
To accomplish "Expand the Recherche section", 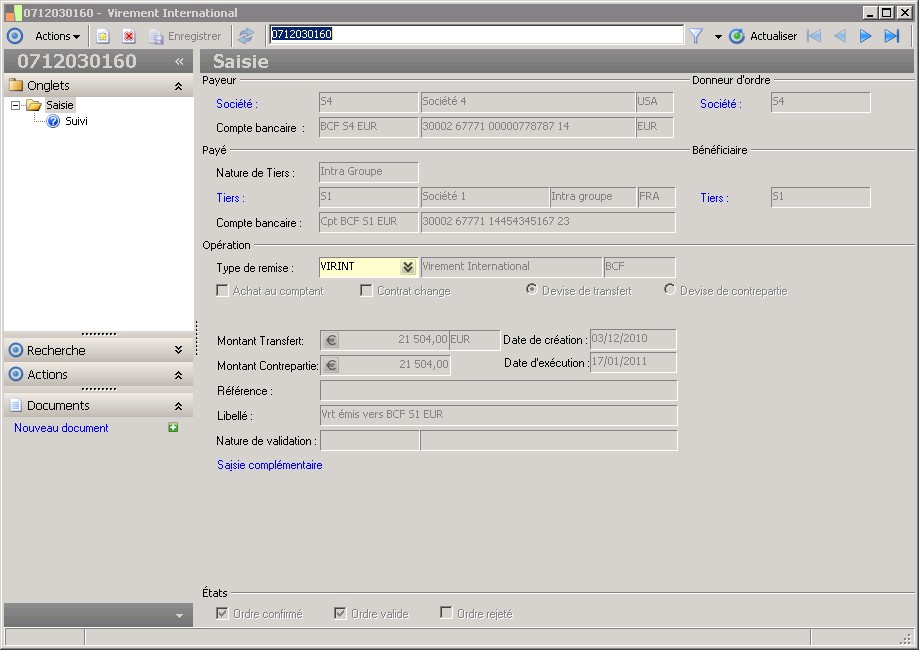I will click(178, 350).
